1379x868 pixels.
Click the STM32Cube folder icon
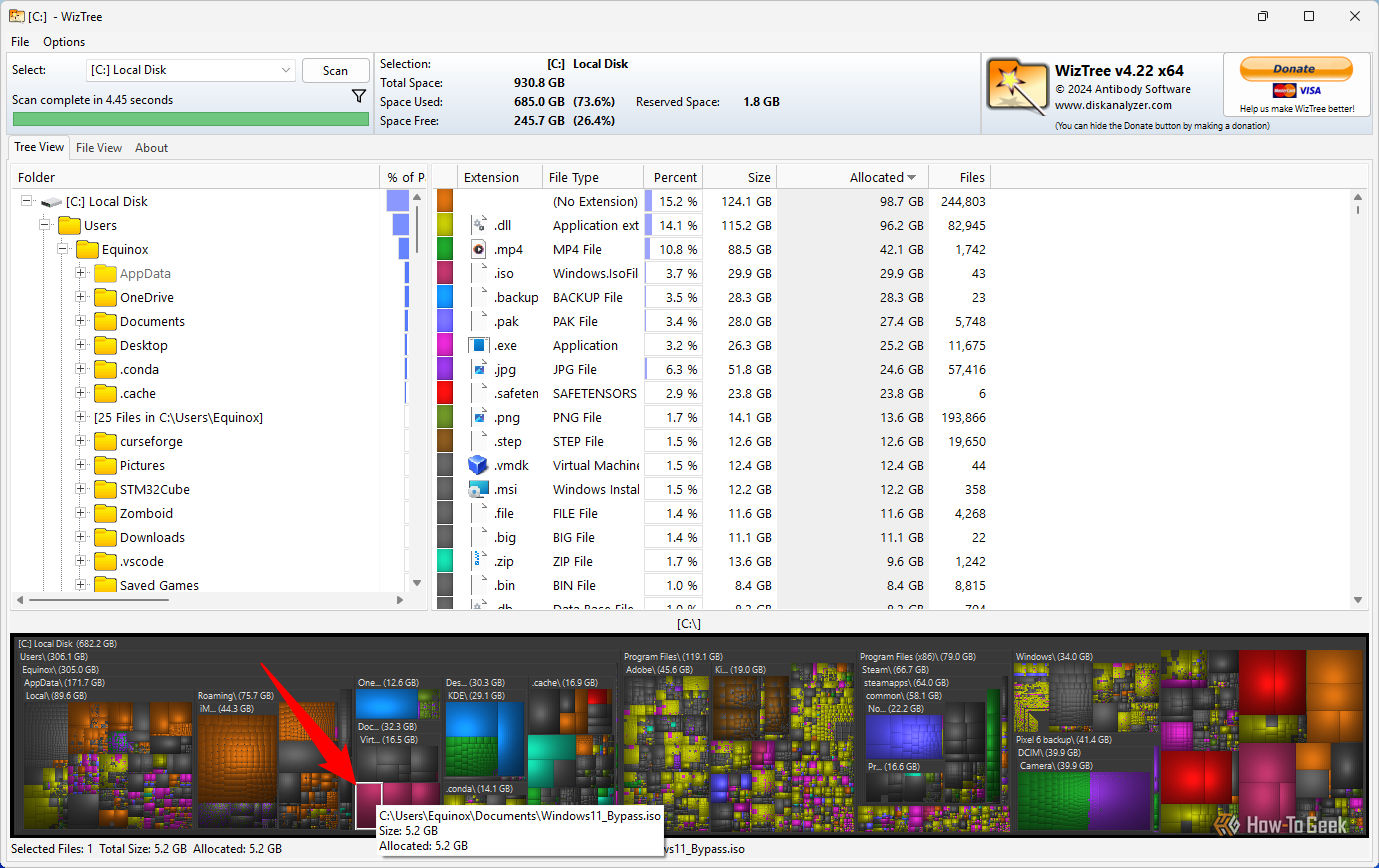point(105,490)
